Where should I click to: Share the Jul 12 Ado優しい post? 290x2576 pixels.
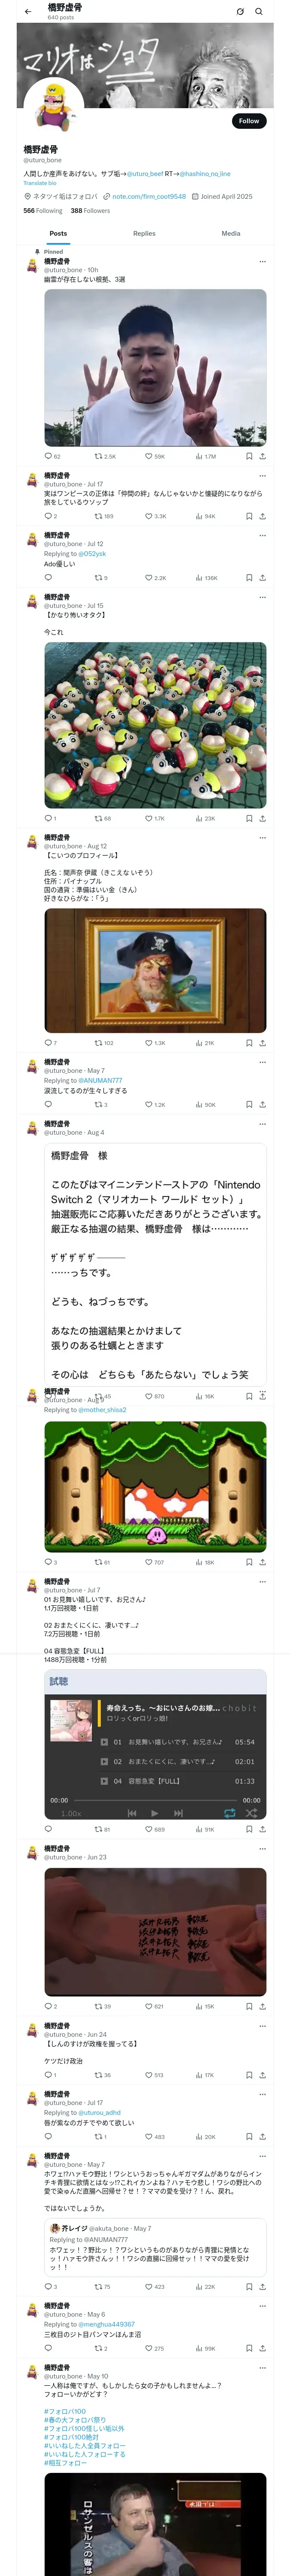click(262, 578)
